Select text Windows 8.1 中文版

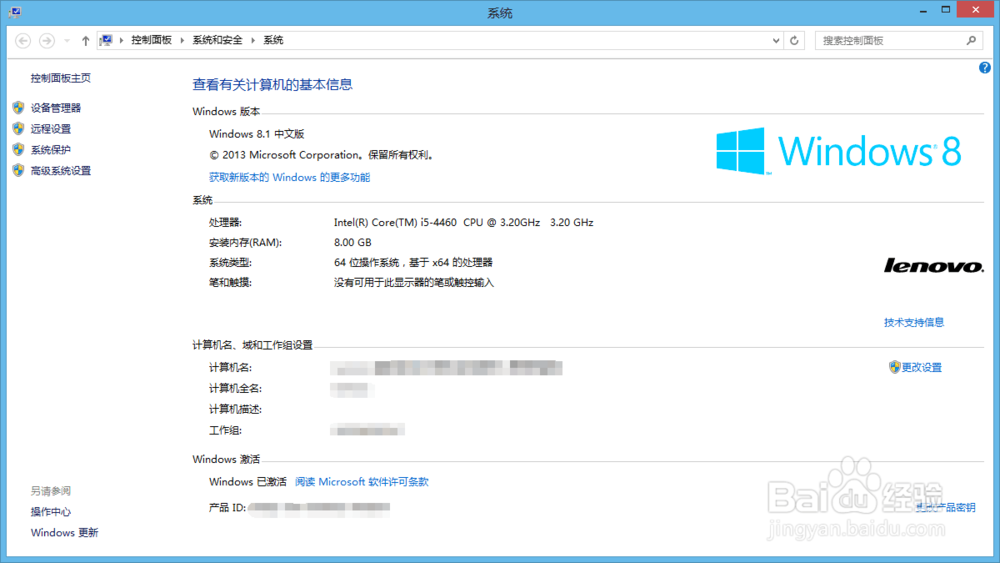[257, 134]
